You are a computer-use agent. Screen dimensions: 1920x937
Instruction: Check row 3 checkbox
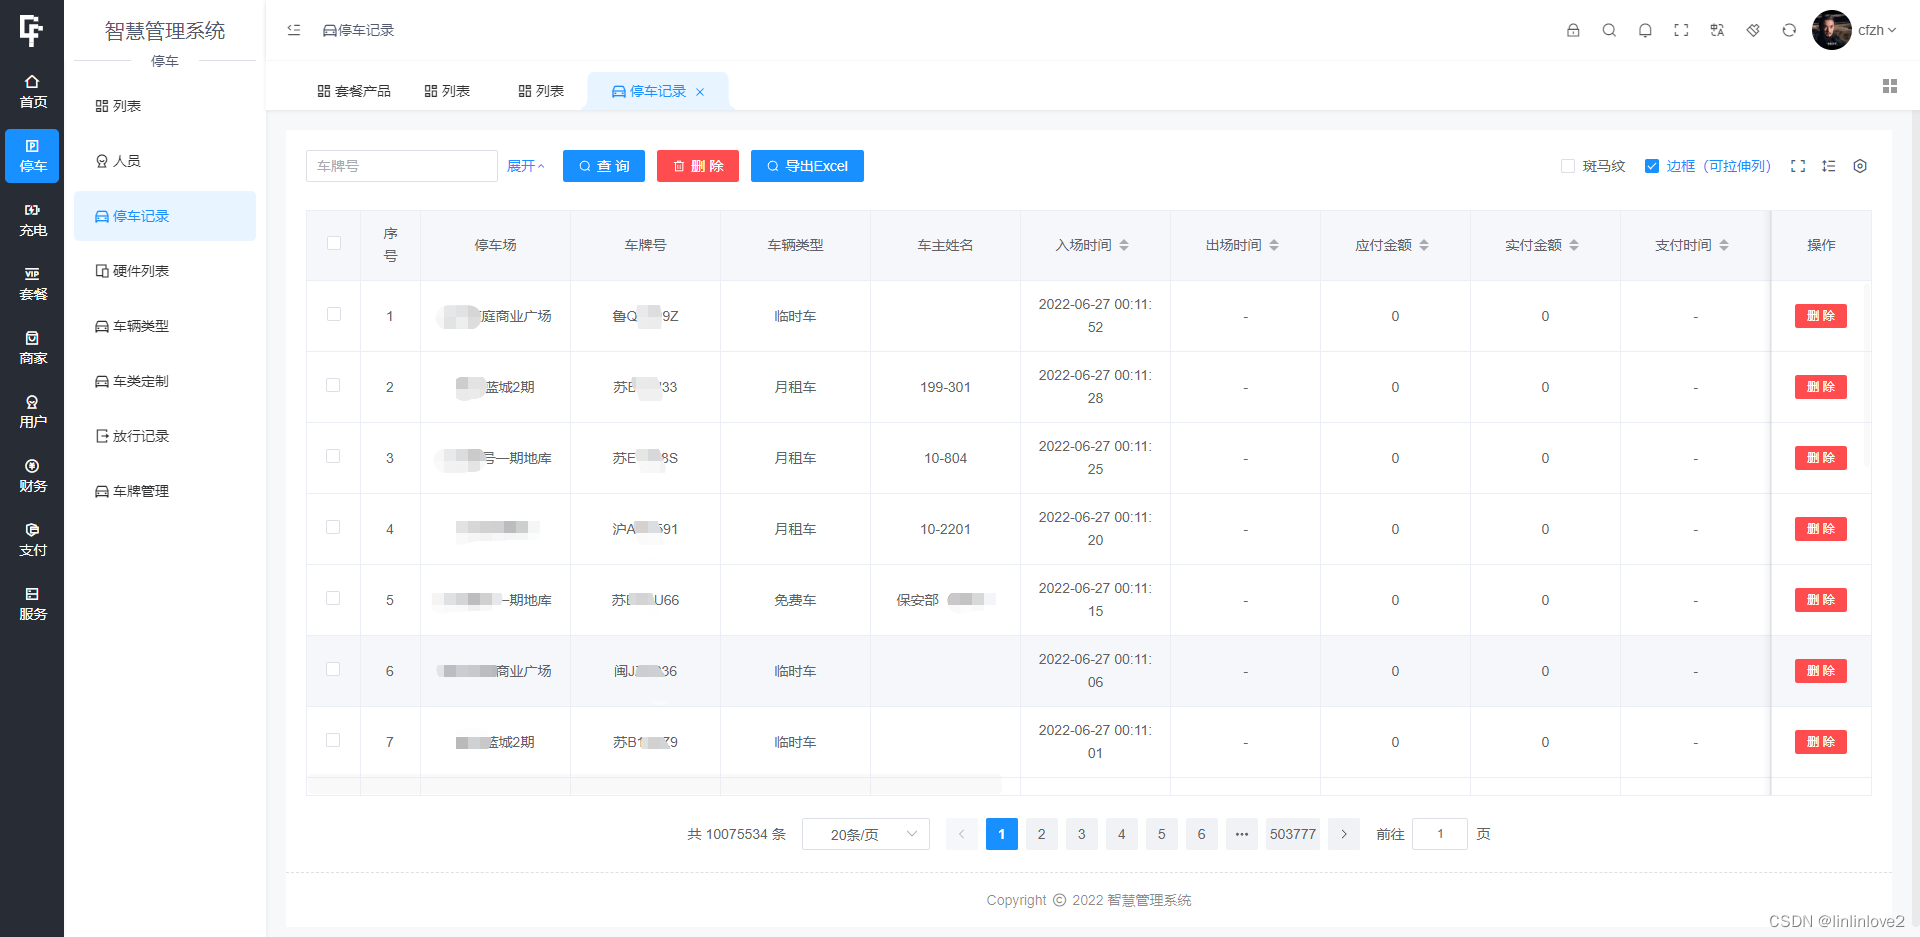(334, 456)
